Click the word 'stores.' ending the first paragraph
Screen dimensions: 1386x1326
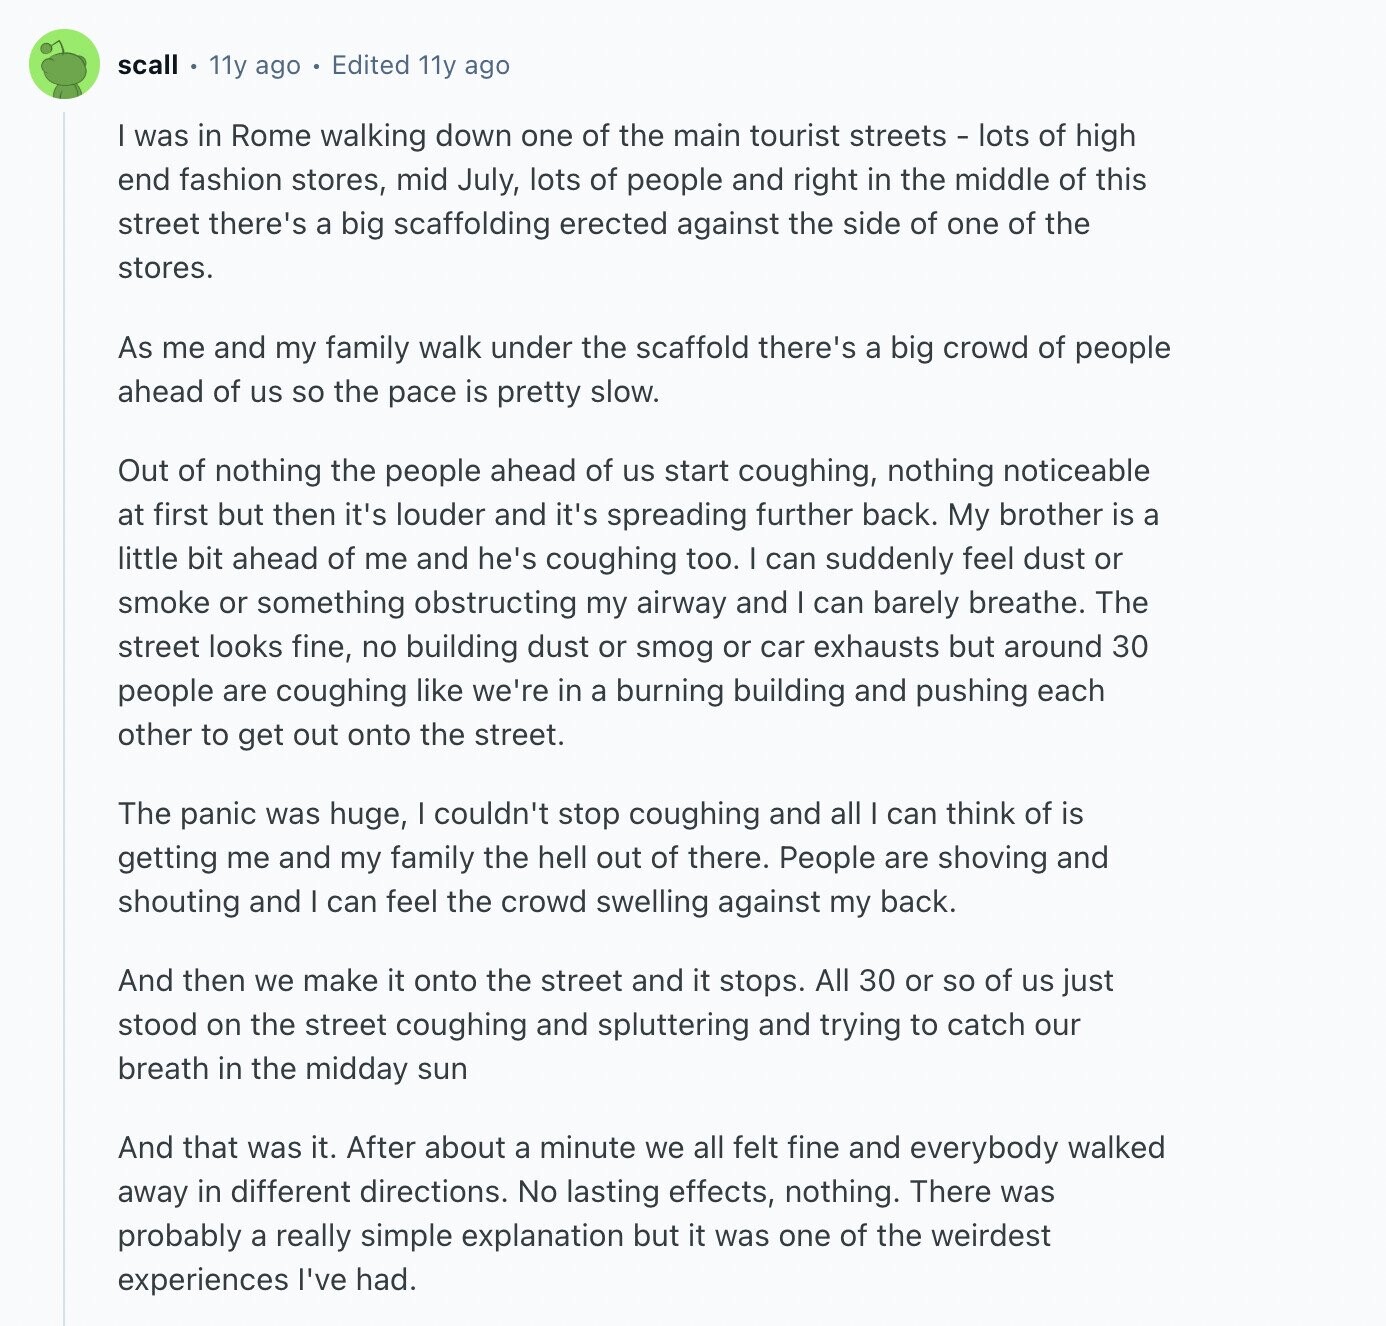click(x=165, y=267)
